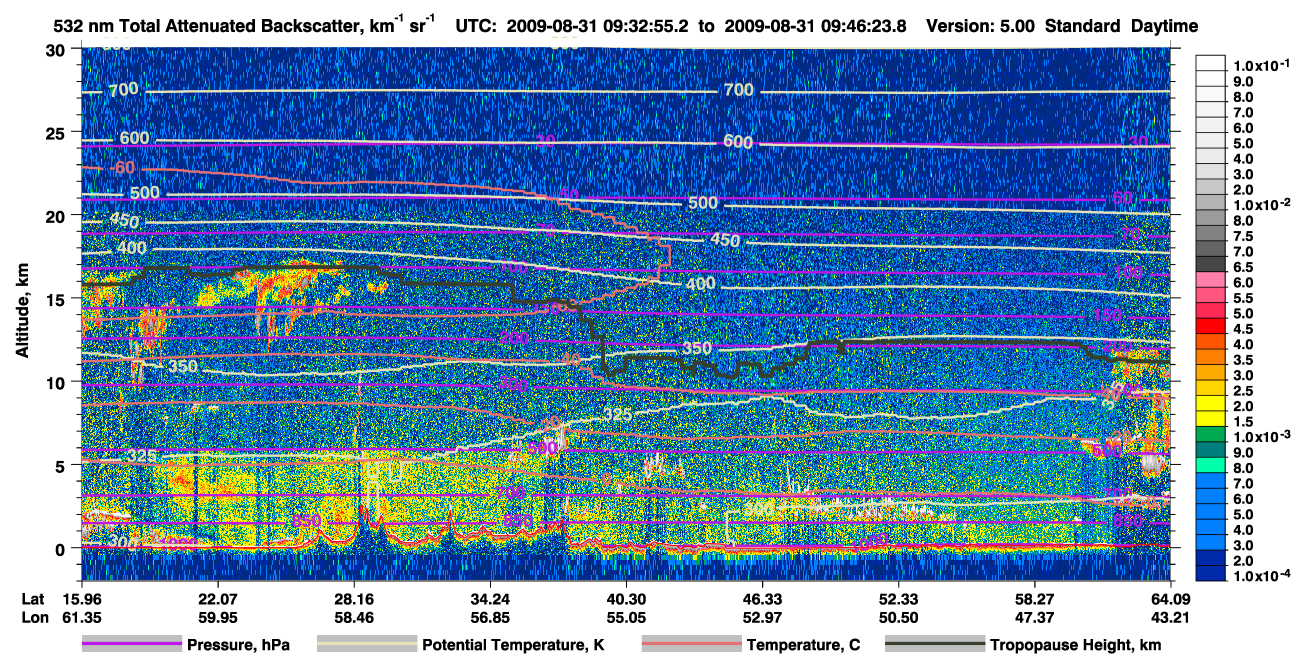The width and height of the screenshot is (1300, 667).
Task: Click the dark Tropopause Height legend line
Action: tap(936, 645)
